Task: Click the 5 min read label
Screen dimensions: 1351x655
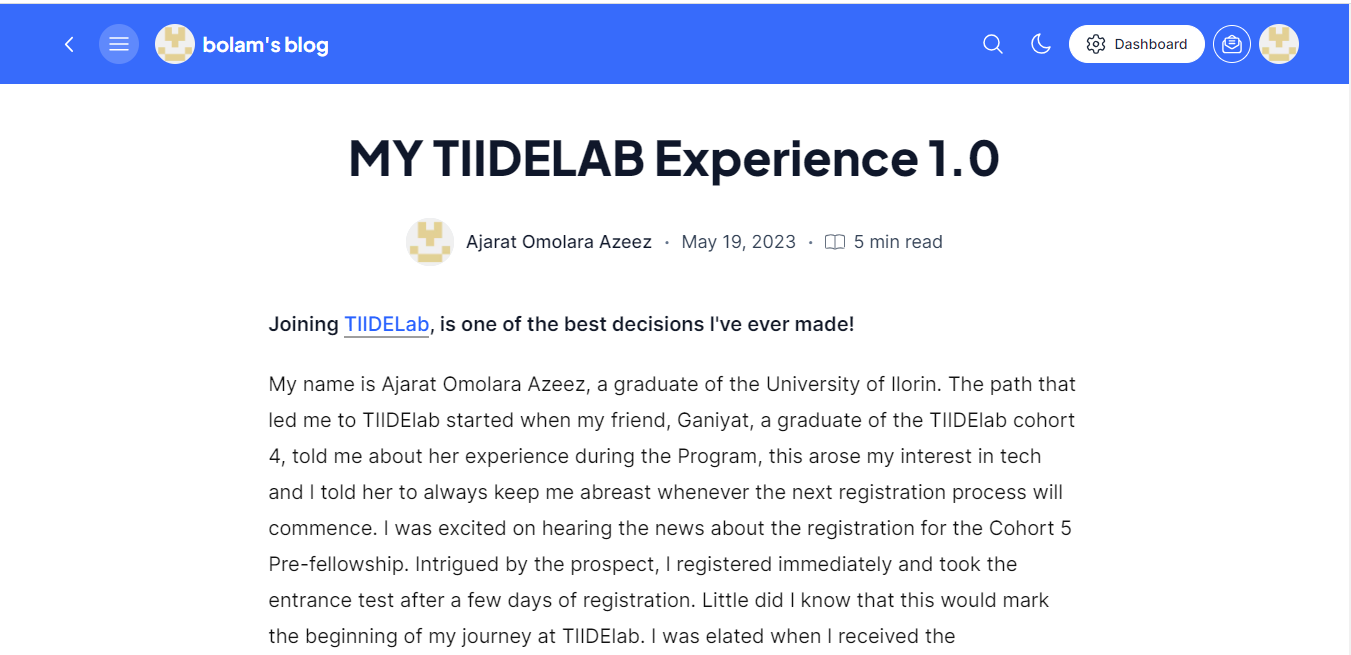Action: tap(898, 242)
